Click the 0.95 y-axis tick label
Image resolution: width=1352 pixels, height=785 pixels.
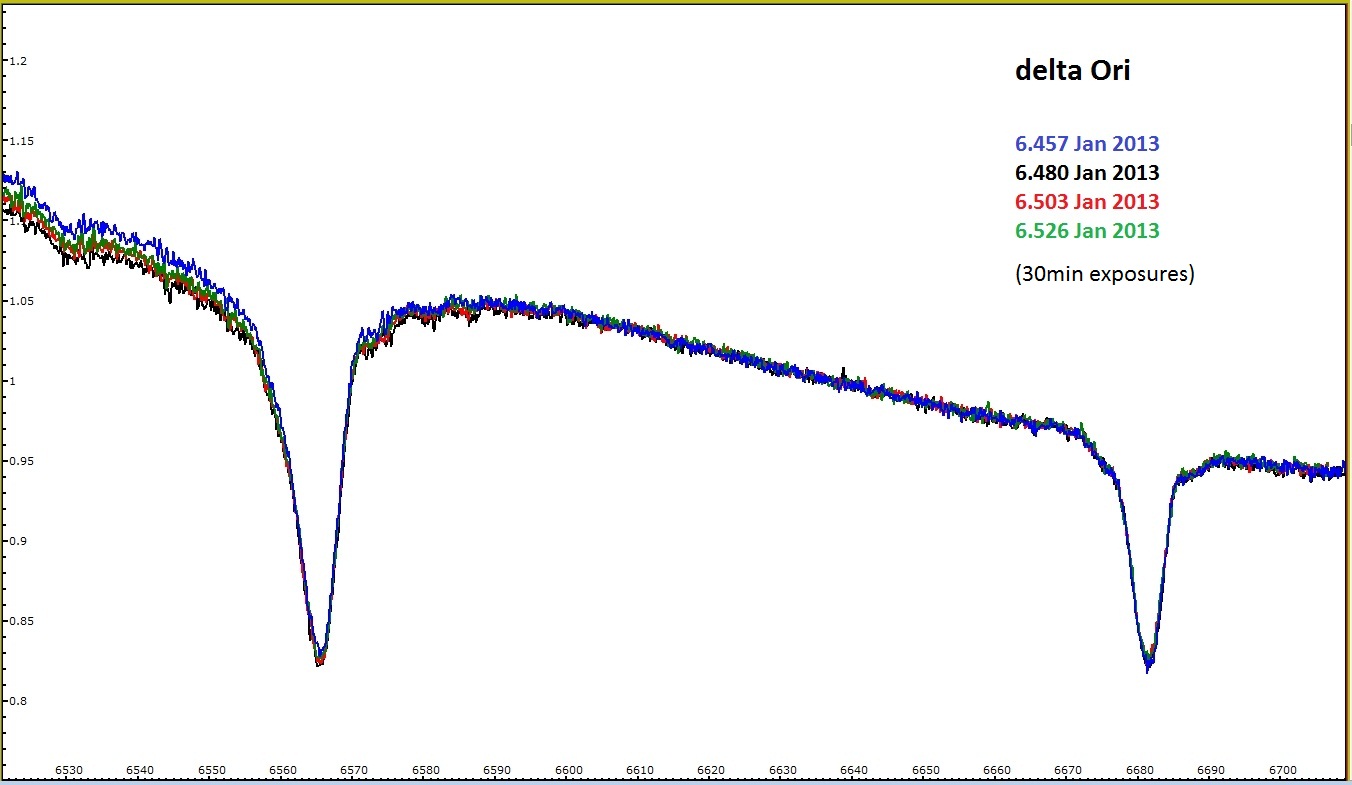[x=21, y=461]
